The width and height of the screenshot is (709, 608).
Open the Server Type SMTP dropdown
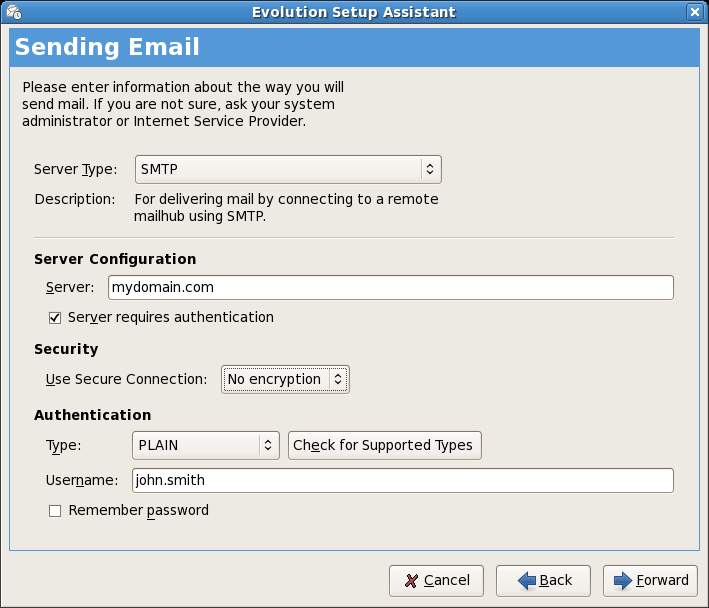tap(287, 169)
